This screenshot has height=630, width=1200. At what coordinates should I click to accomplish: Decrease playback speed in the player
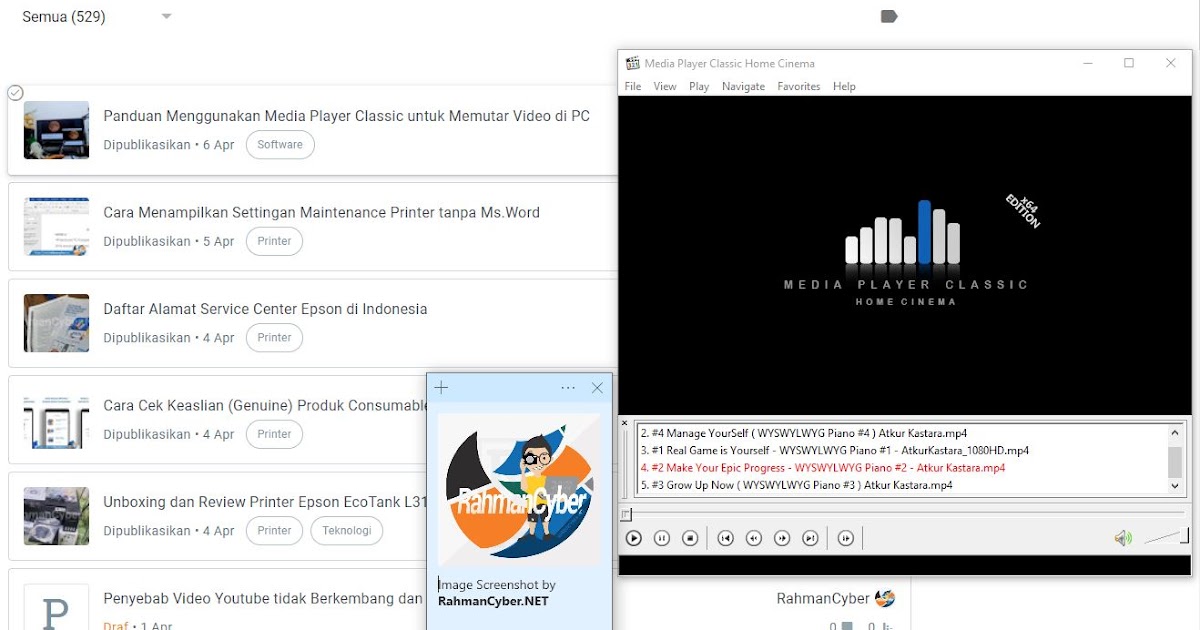coord(754,538)
